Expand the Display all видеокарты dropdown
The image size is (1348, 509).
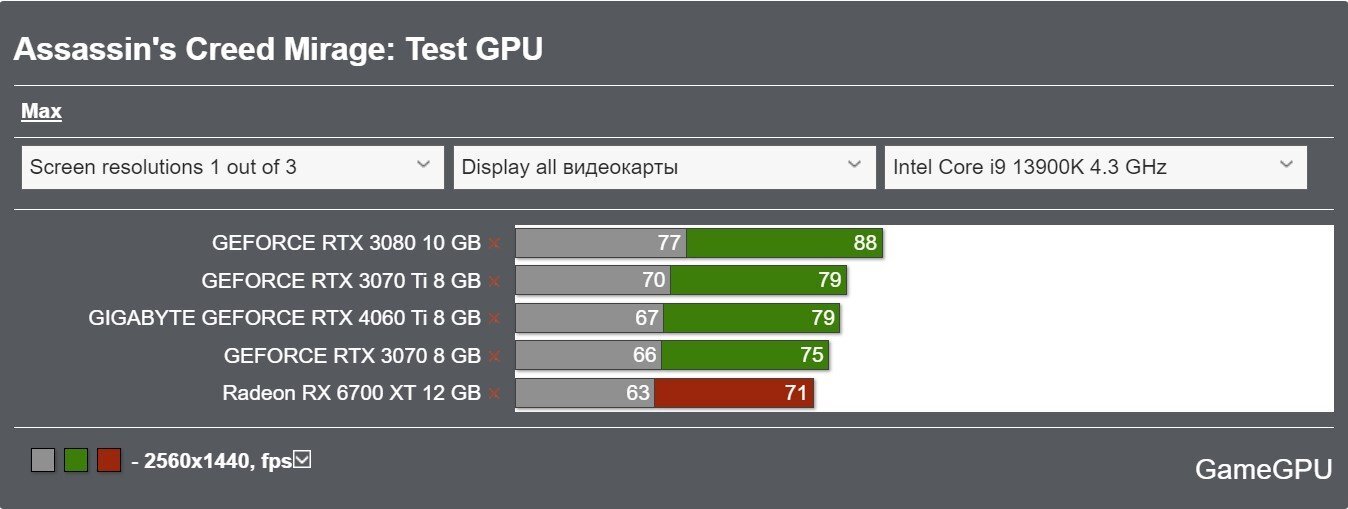664,167
